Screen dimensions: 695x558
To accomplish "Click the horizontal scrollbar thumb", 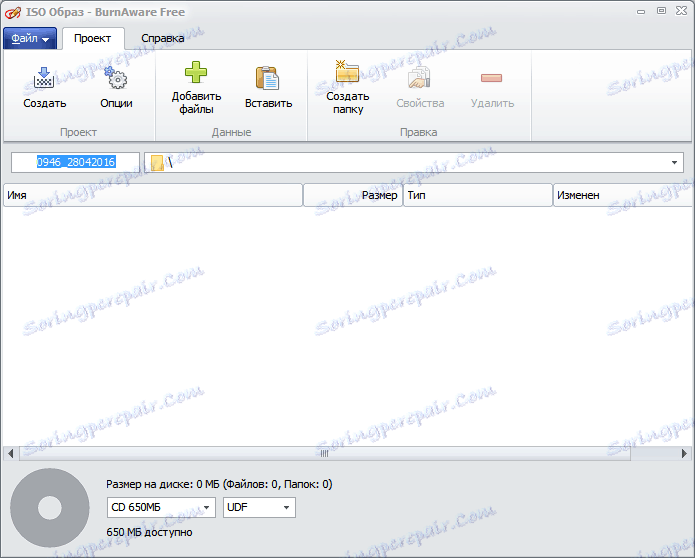I will [324, 453].
